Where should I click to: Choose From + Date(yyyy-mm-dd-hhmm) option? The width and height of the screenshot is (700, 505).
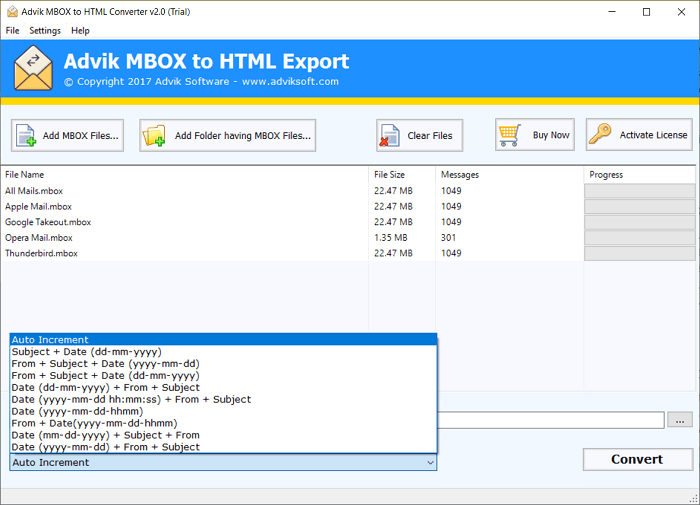pyautogui.click(x=223, y=423)
